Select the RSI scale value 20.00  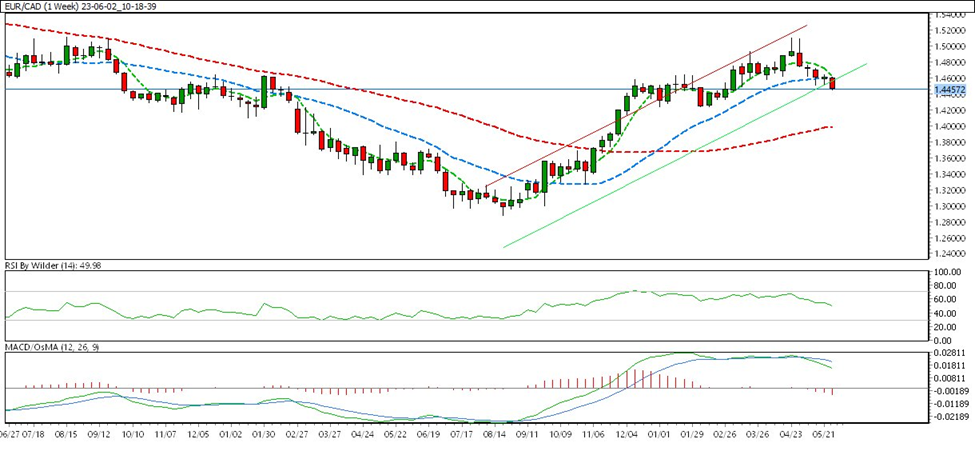946,328
